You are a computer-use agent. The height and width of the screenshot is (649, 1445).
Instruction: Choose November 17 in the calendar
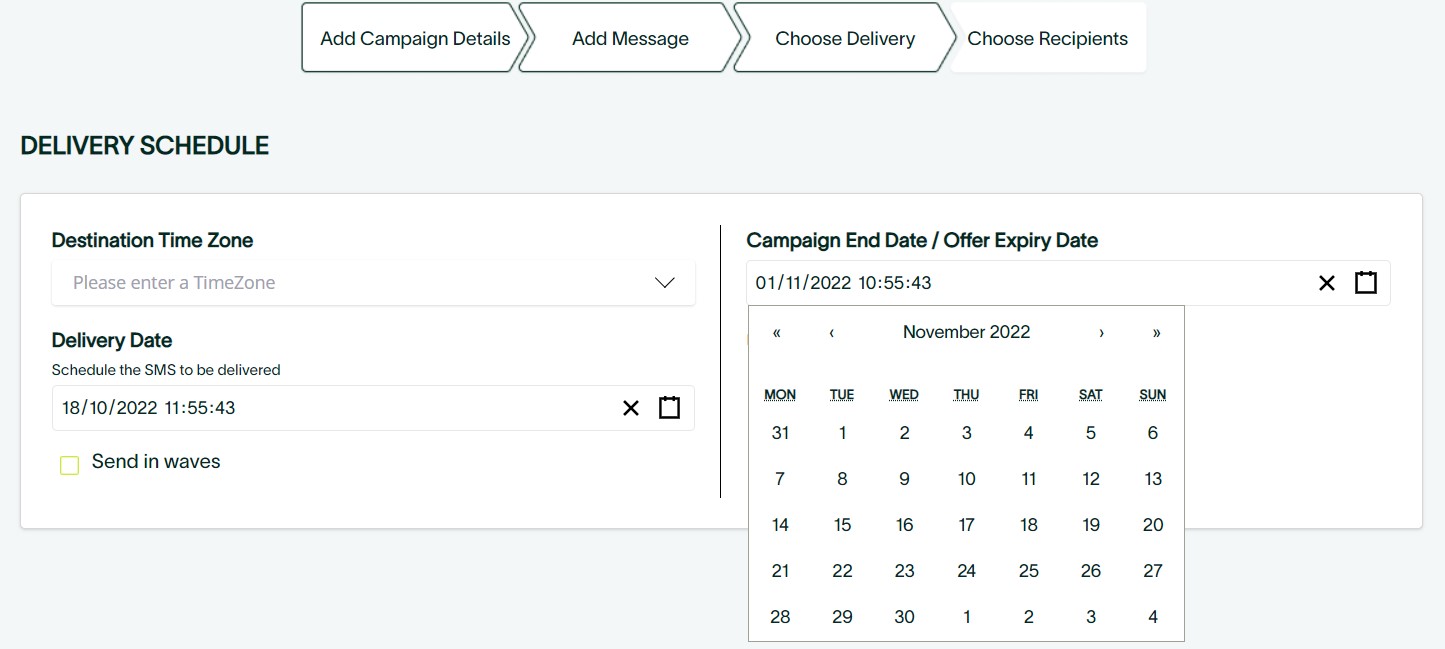pyautogui.click(x=967, y=525)
